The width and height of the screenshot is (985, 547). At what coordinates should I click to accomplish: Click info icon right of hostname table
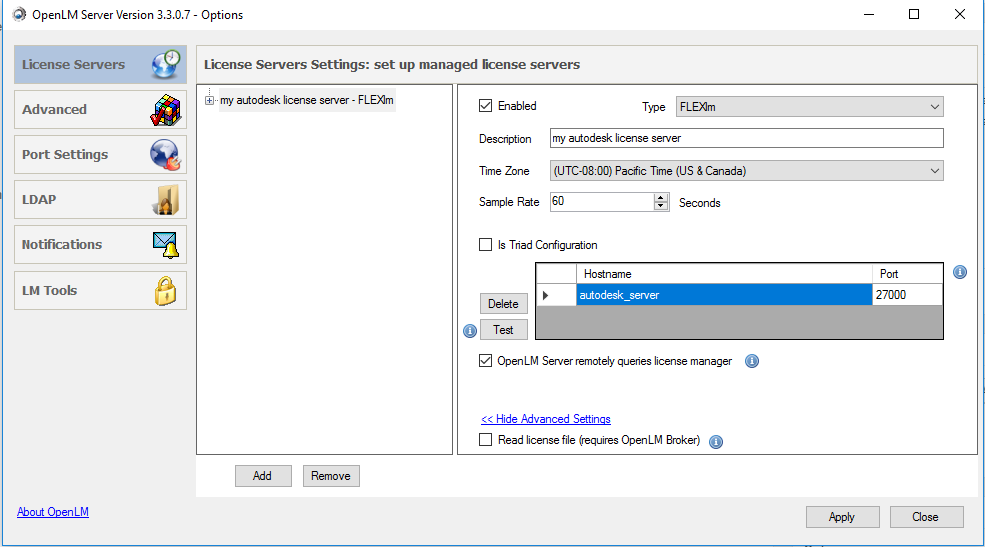coord(960,272)
